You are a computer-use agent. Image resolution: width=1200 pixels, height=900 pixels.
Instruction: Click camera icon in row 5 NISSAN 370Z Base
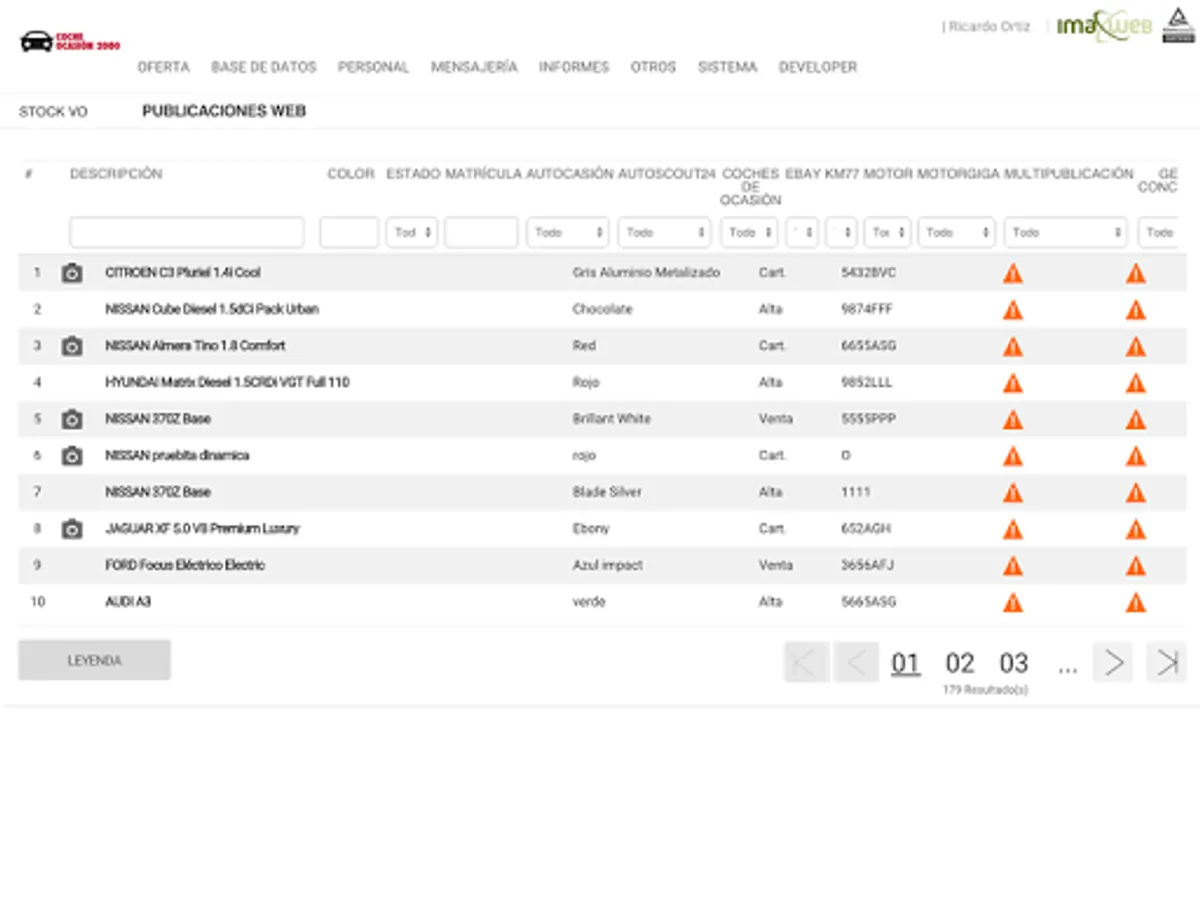coord(72,419)
